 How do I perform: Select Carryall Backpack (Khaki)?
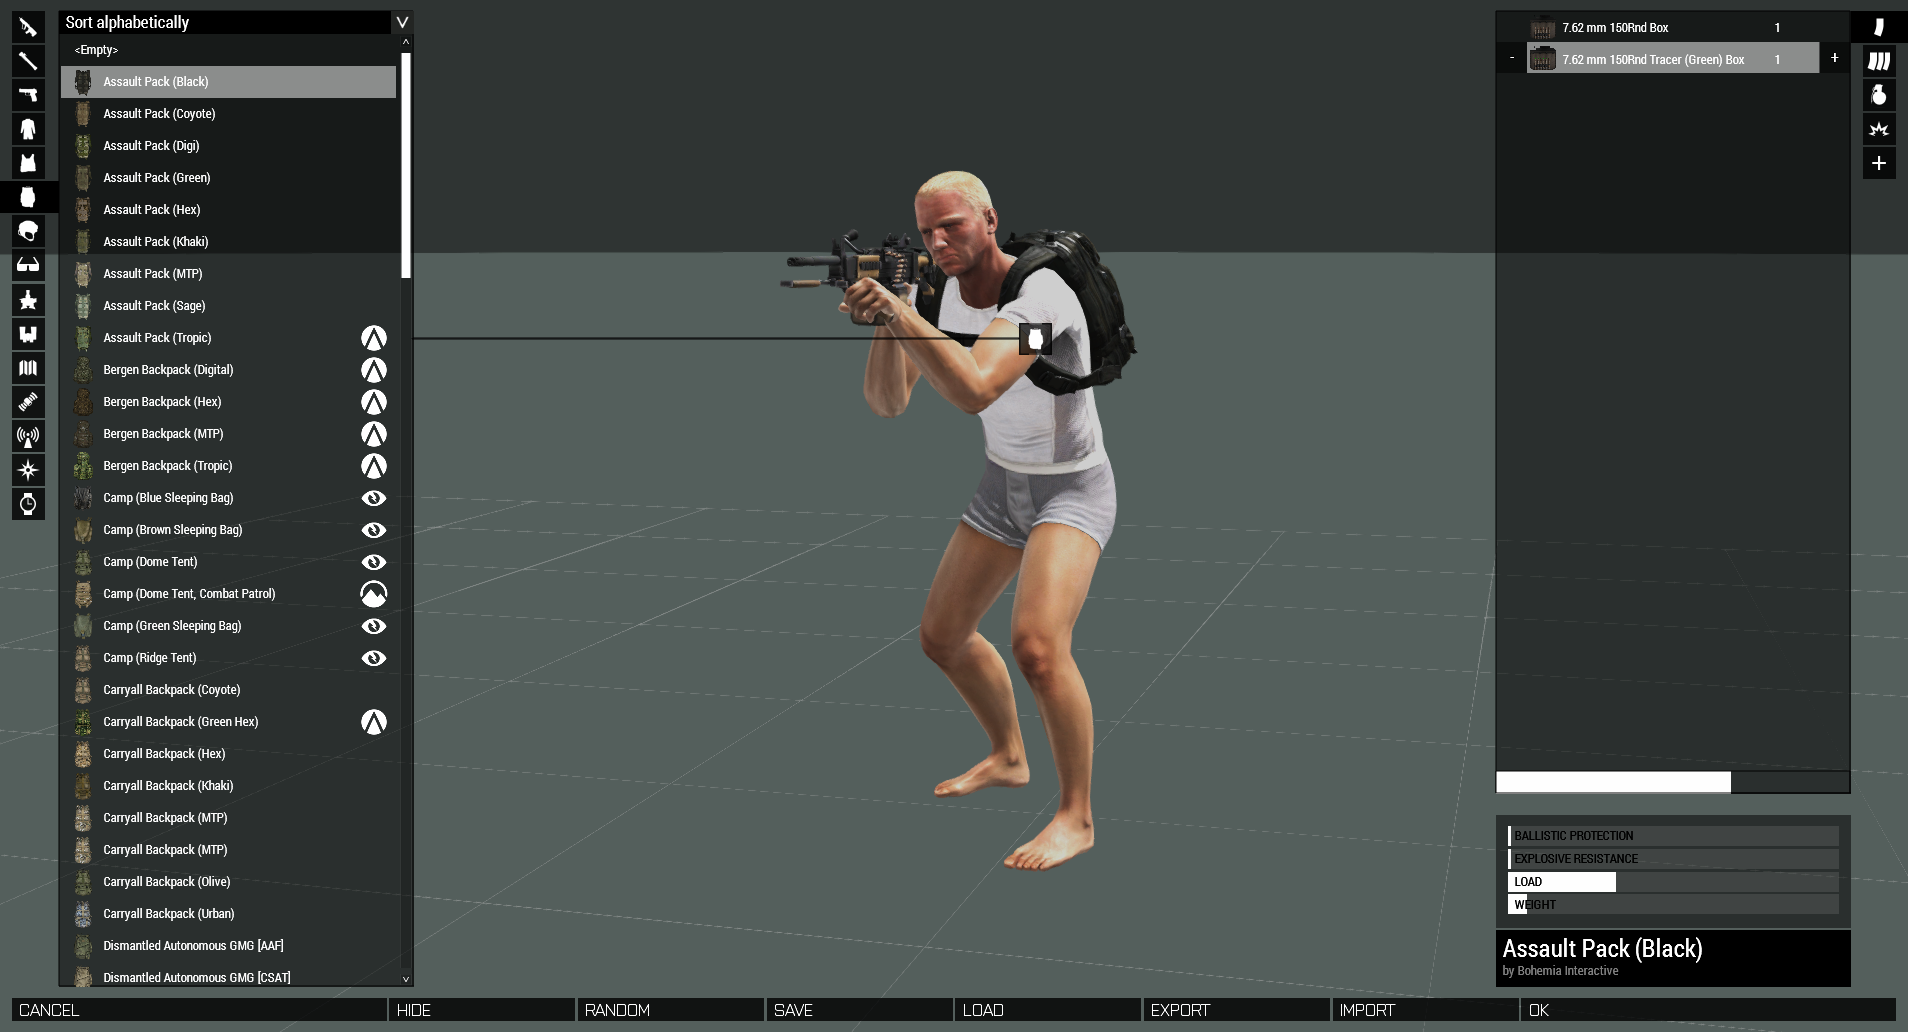pos(228,786)
